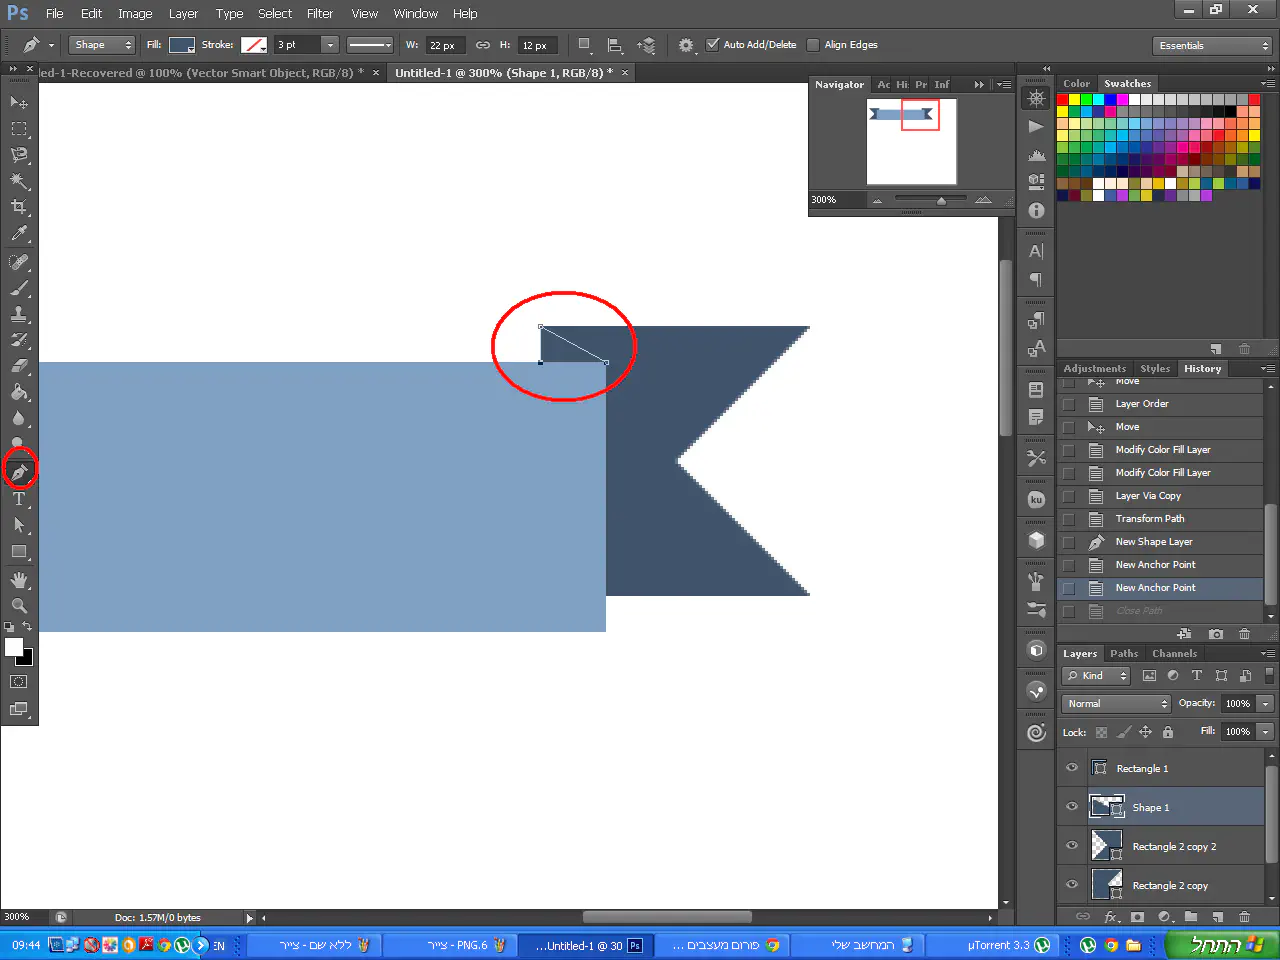1280x960 pixels.
Task: Click the width input field
Action: [444, 46]
